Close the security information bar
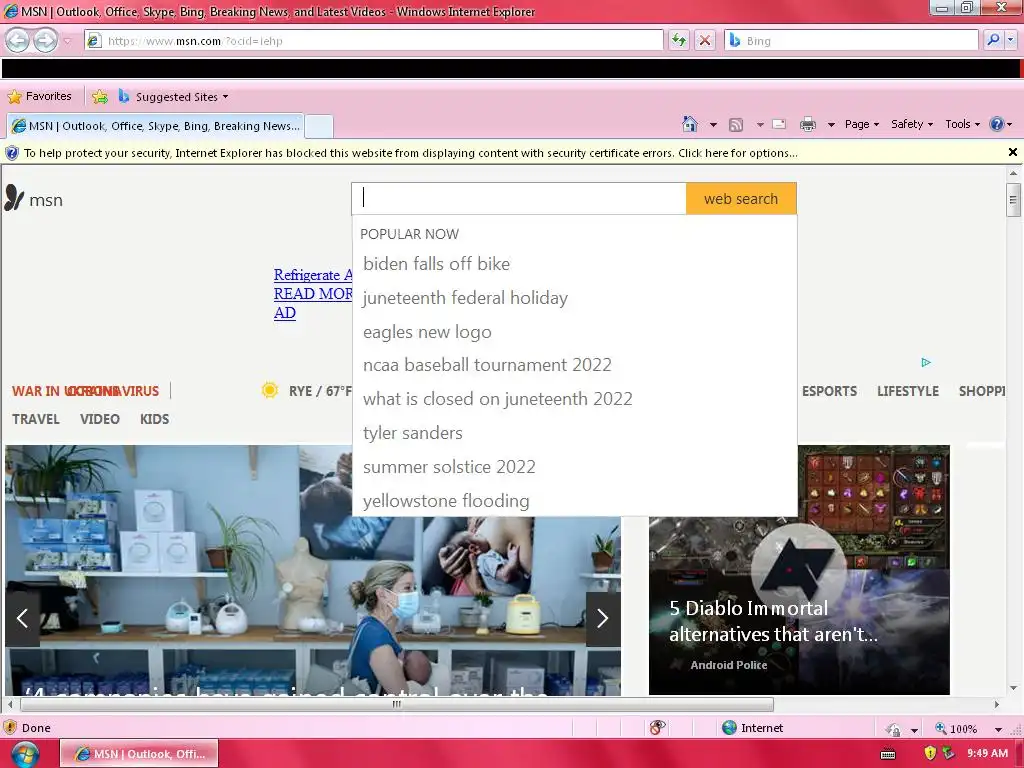The image size is (1024, 768). 1012,152
